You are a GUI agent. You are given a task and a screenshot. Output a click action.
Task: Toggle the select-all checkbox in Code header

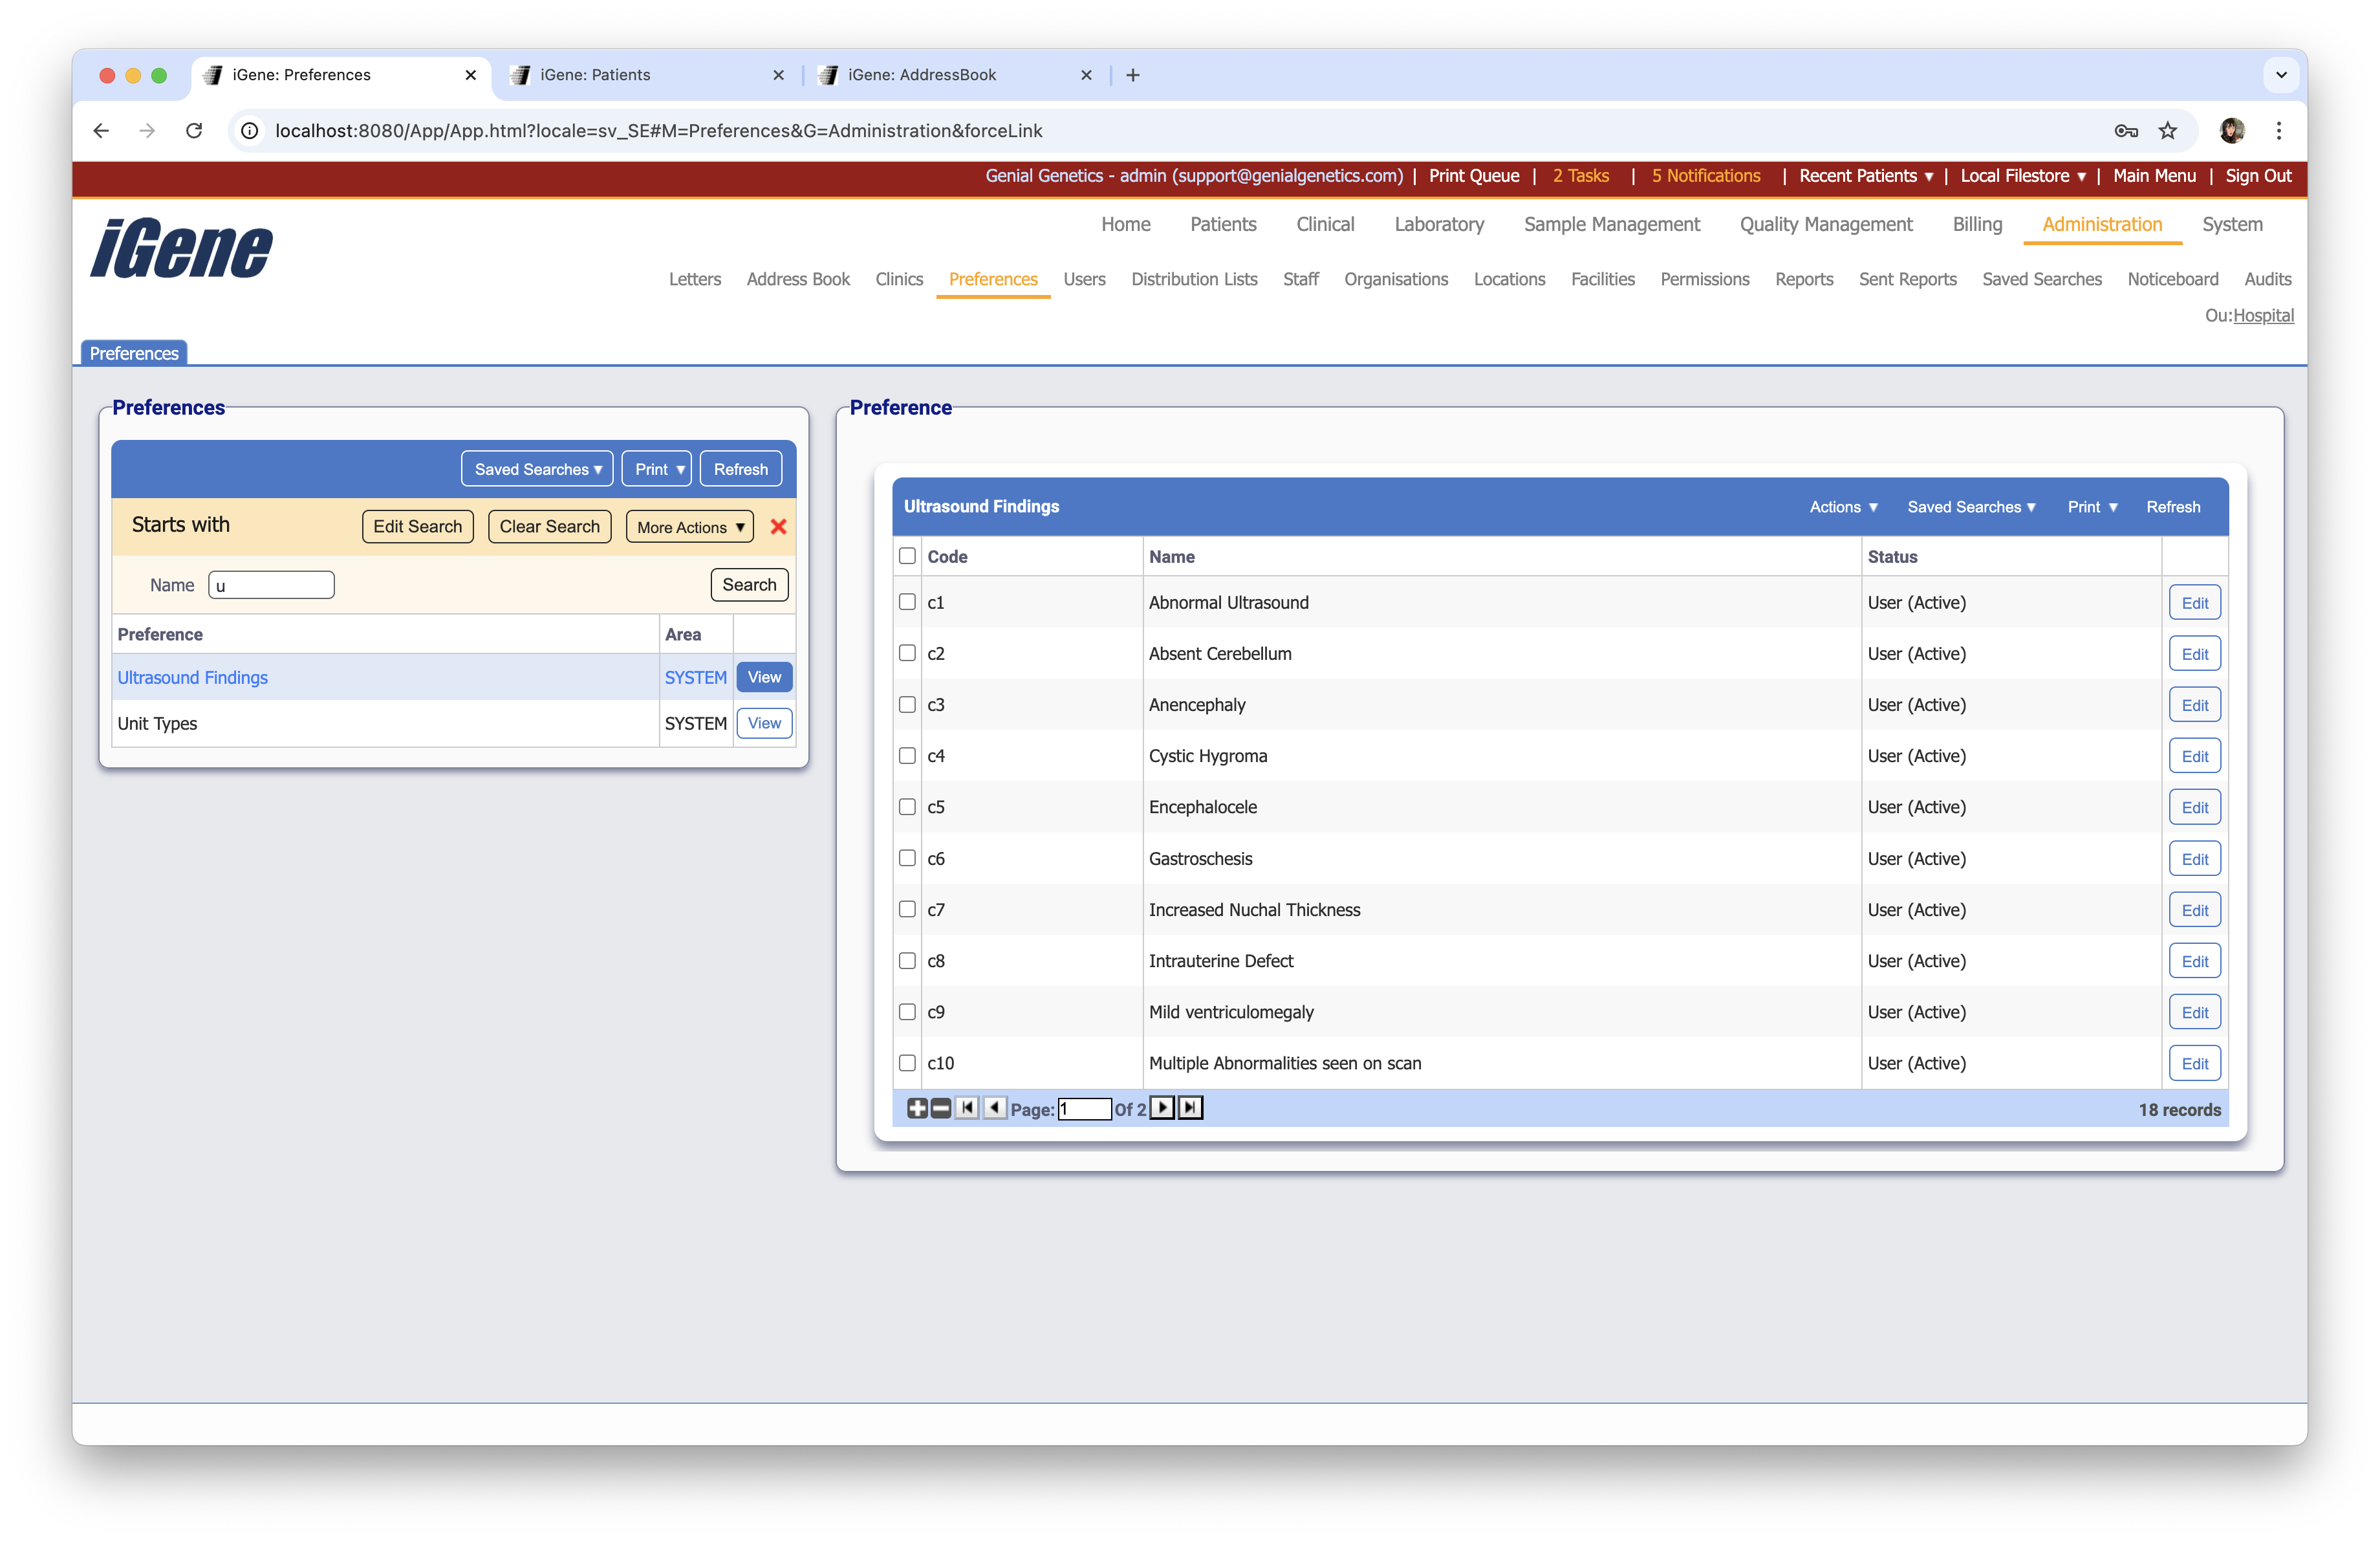coord(907,556)
